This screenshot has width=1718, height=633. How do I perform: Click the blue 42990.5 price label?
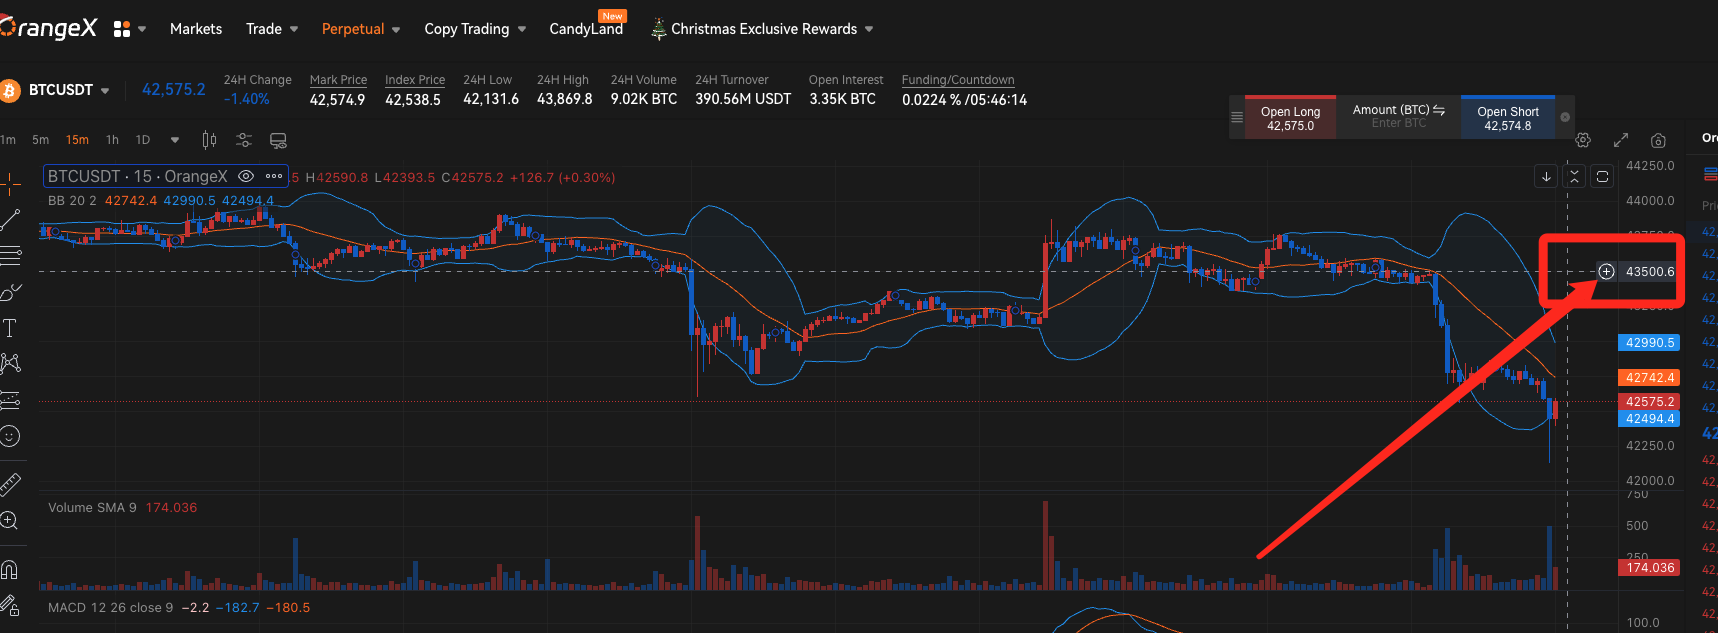1649,342
